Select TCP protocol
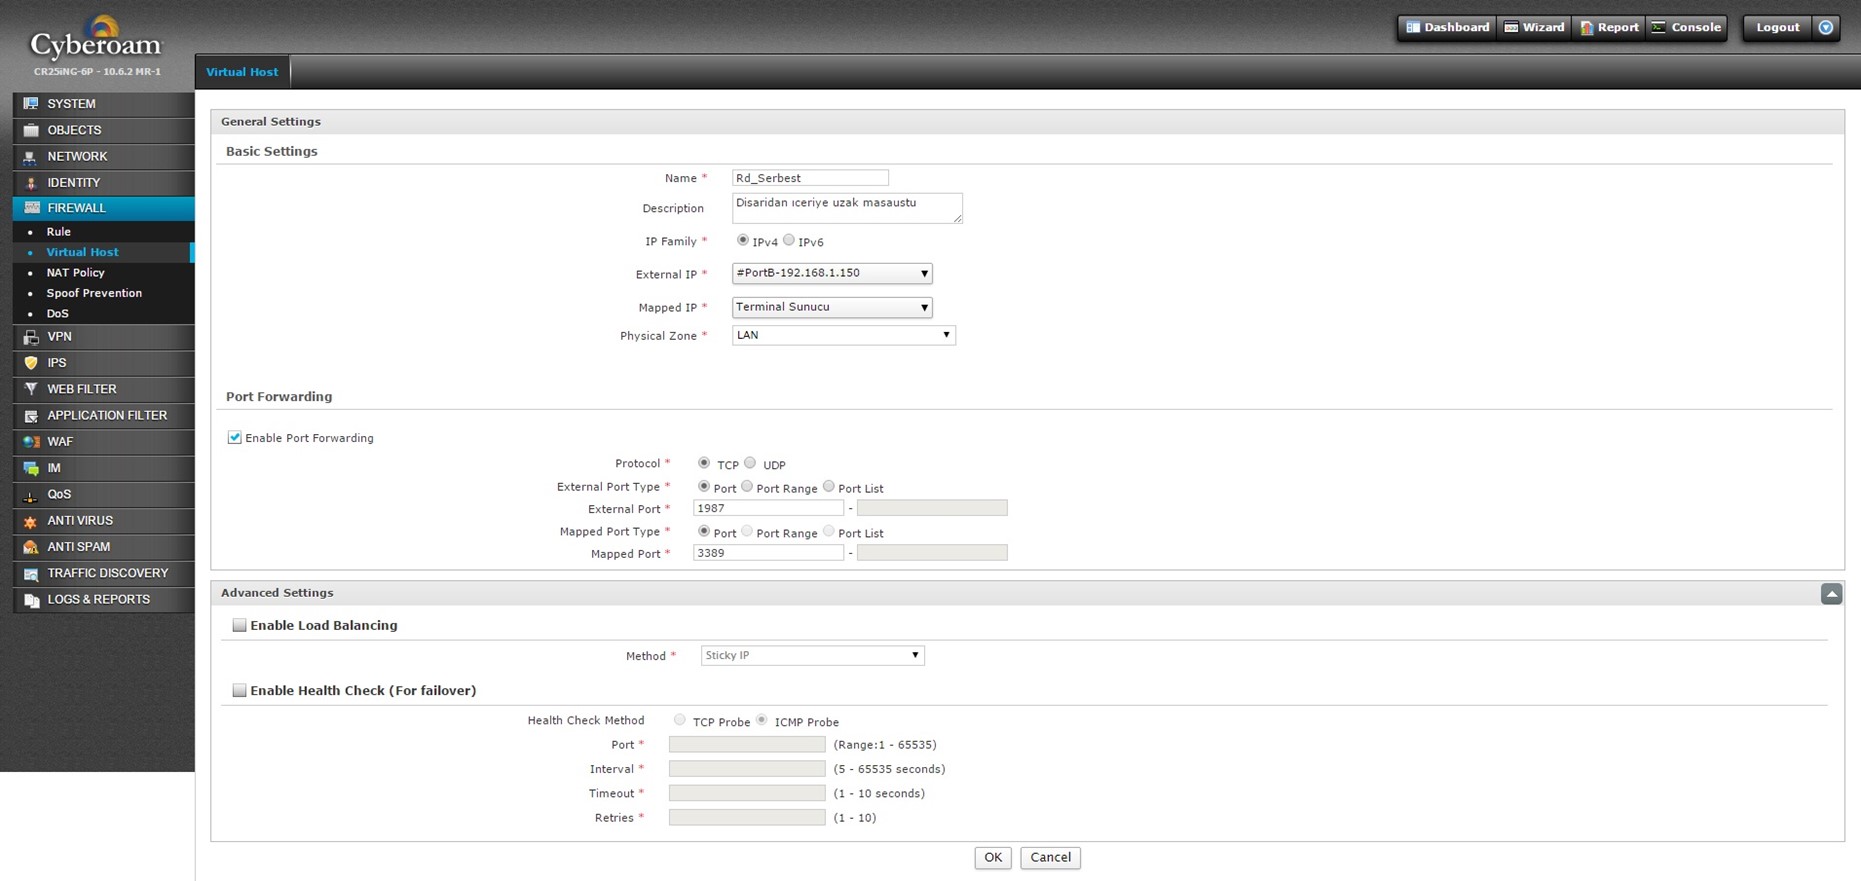Screen dimensions: 1861x881 point(704,463)
